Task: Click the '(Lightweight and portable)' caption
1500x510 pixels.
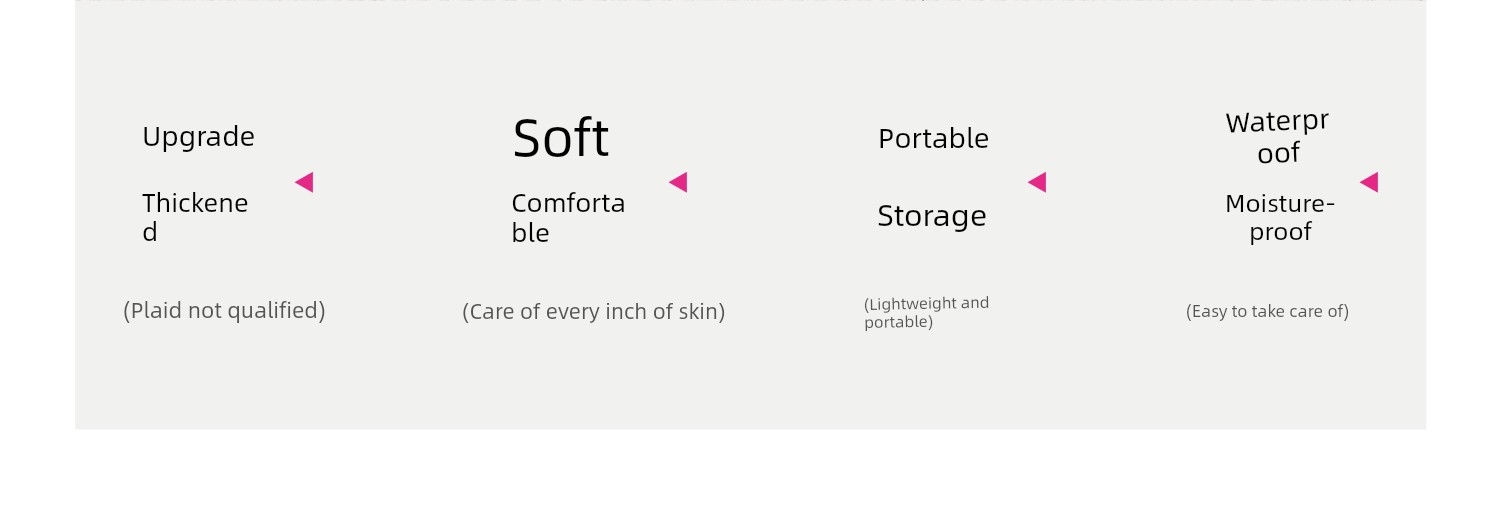Action: click(x=927, y=312)
